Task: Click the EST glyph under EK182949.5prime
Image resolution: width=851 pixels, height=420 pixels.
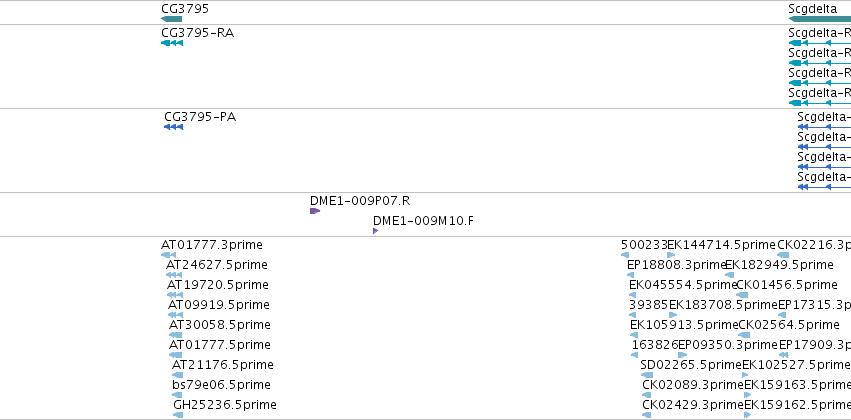Action: click(730, 275)
